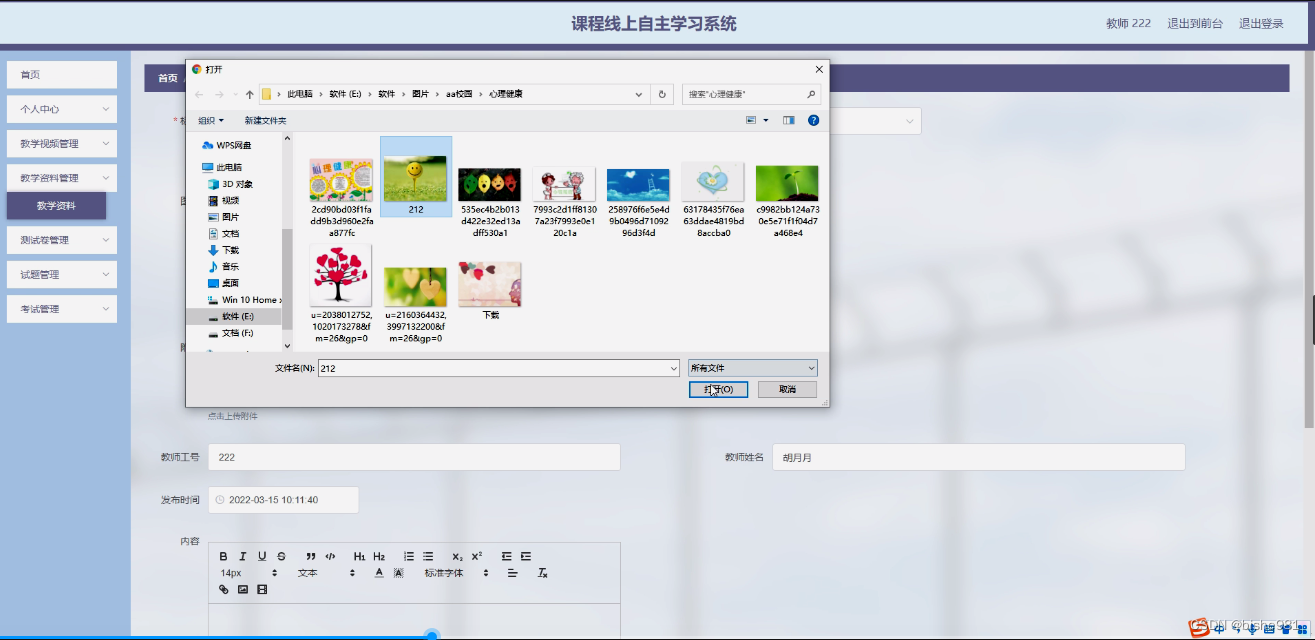Screen dimensions: 1315x640
Task: Select the underline icon
Action: click(x=262, y=557)
